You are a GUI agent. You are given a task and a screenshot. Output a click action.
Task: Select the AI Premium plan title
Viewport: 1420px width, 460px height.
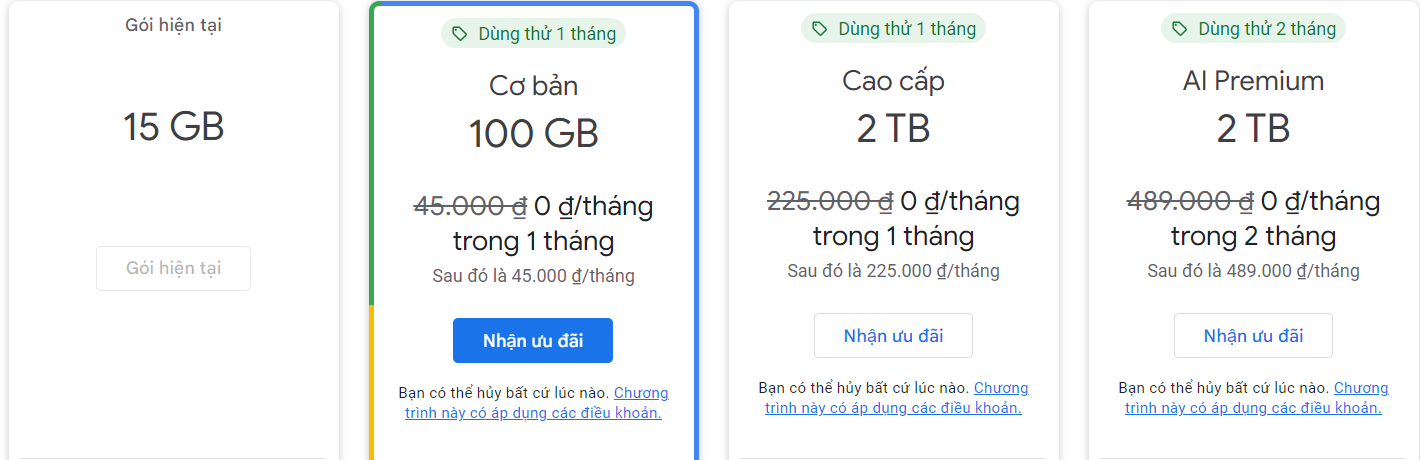(1253, 81)
